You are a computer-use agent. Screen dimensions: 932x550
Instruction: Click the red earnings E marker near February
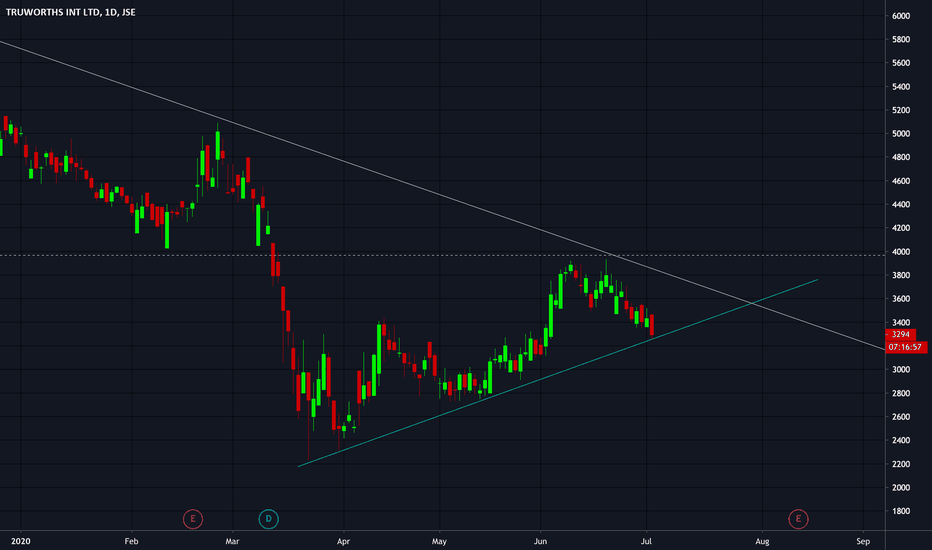pos(193,519)
